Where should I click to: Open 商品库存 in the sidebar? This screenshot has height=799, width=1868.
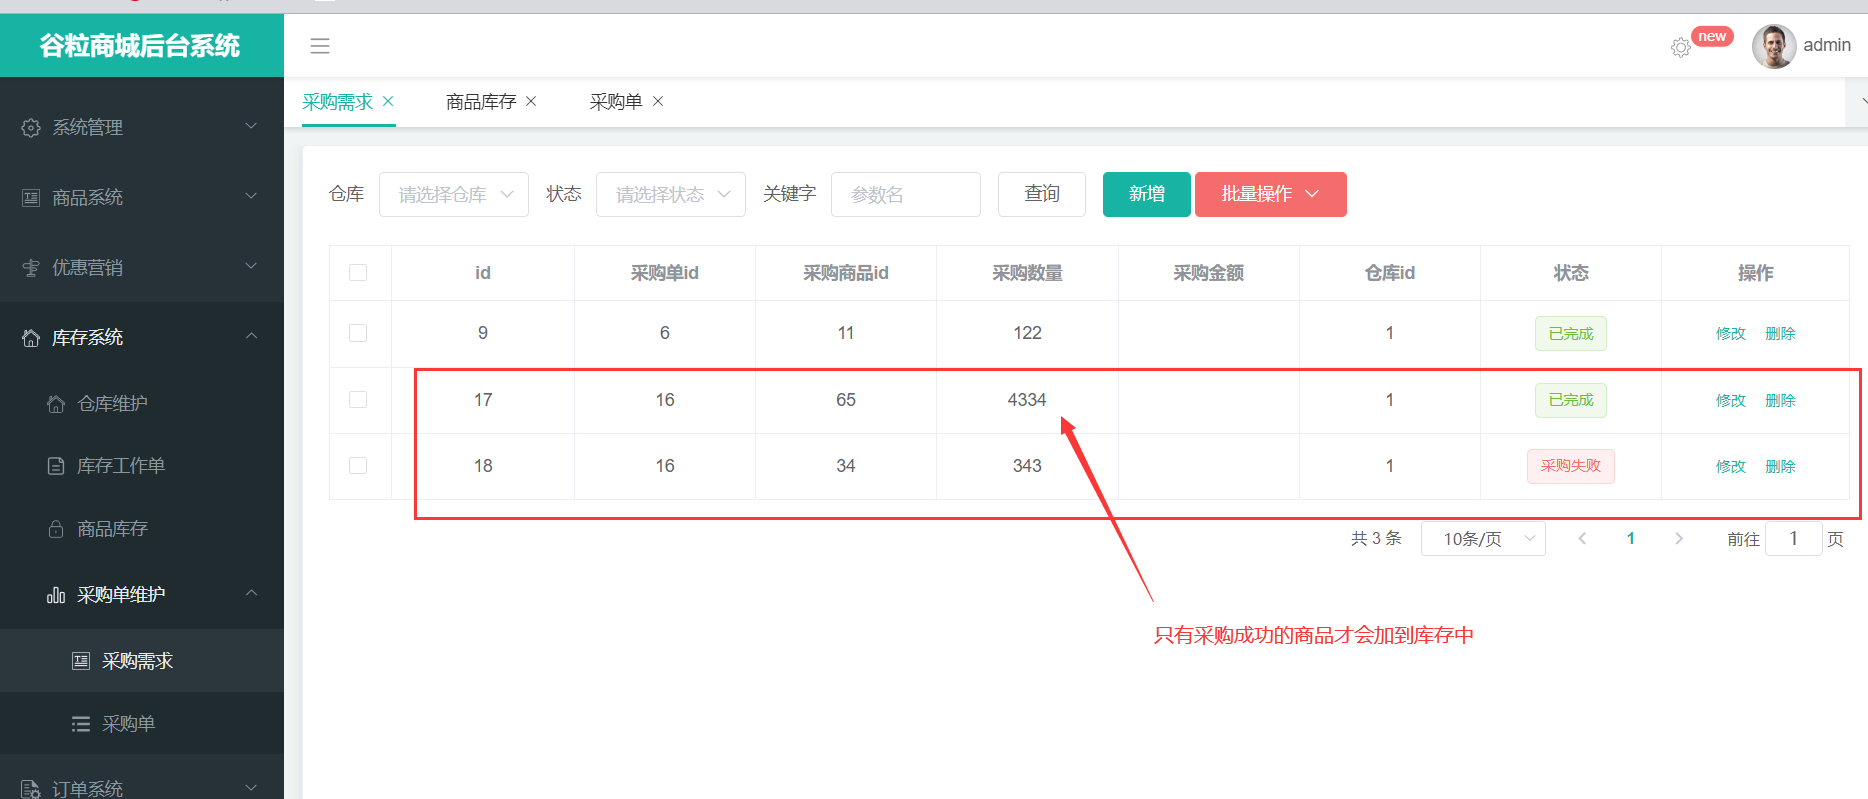click(x=142, y=528)
